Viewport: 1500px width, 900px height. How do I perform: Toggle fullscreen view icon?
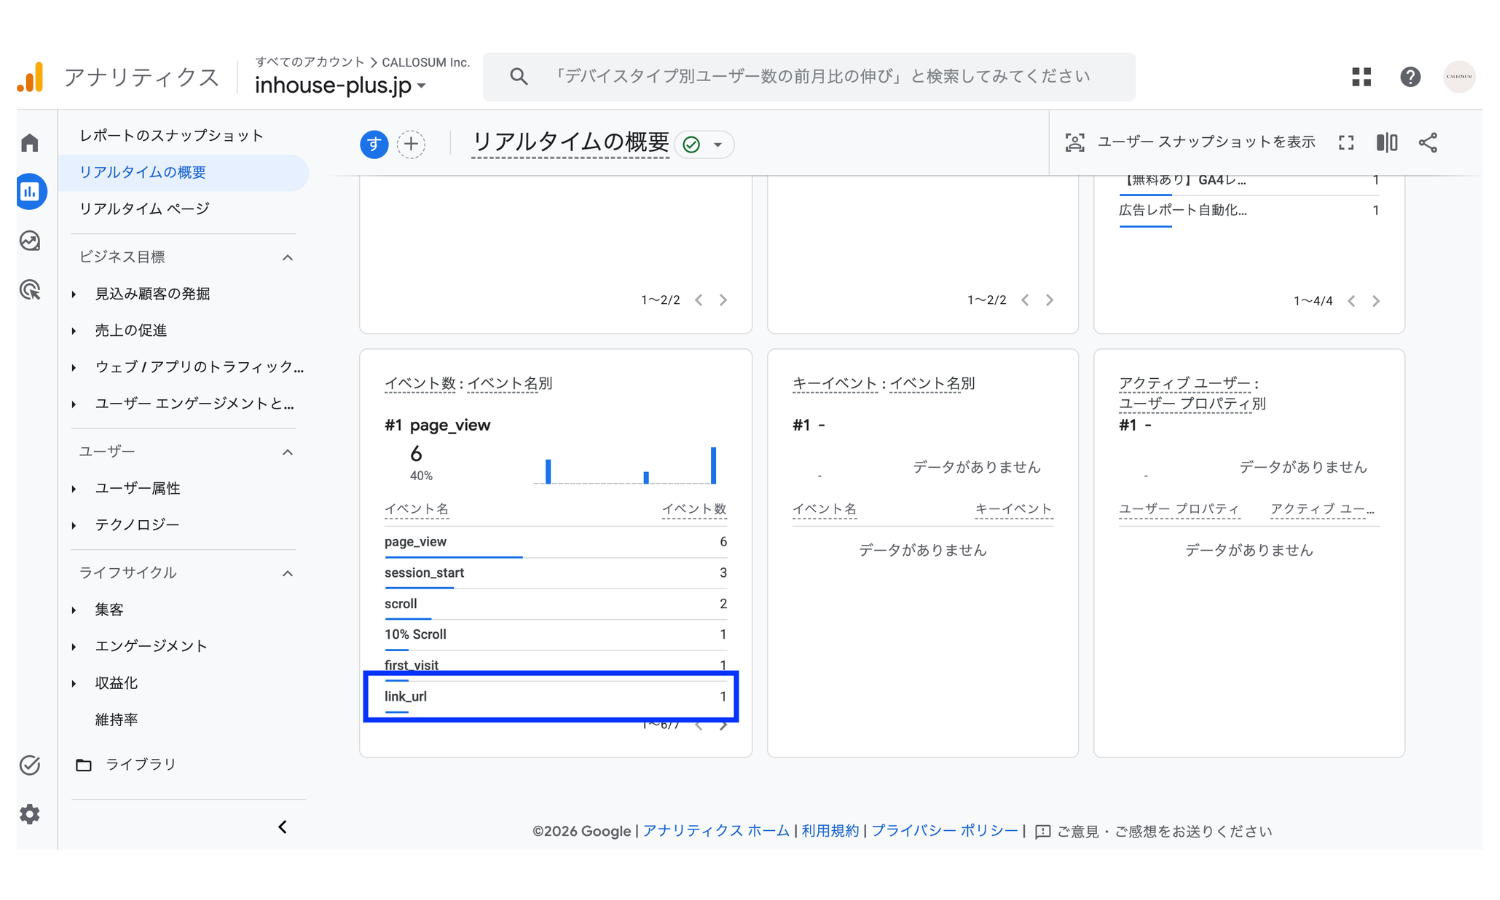(1346, 143)
